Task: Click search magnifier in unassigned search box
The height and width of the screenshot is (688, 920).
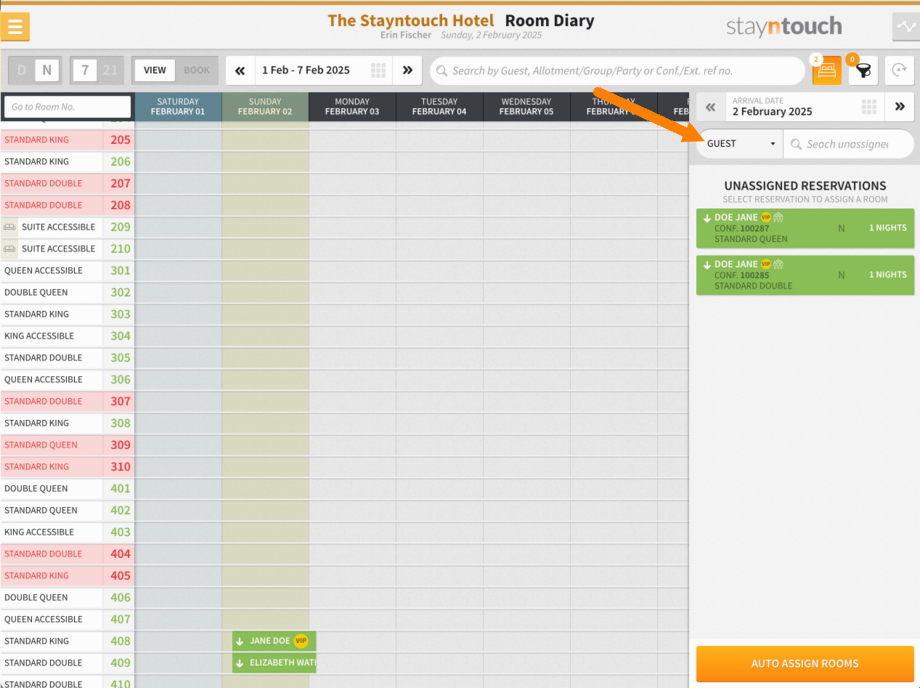Action: click(796, 144)
